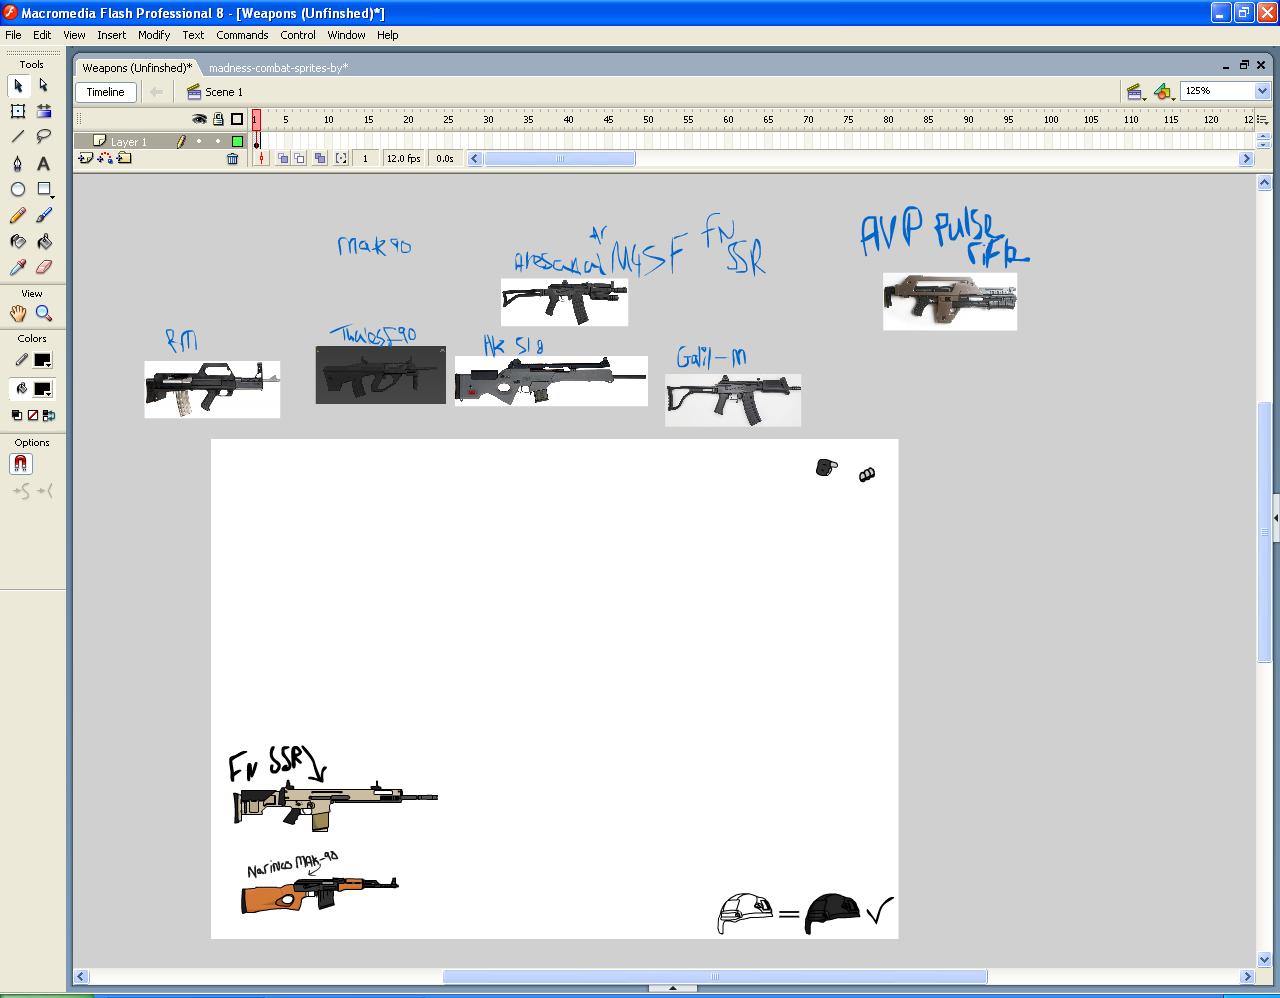Hide Layer 1 using eye column dot
This screenshot has width=1280, height=998.
point(199,142)
